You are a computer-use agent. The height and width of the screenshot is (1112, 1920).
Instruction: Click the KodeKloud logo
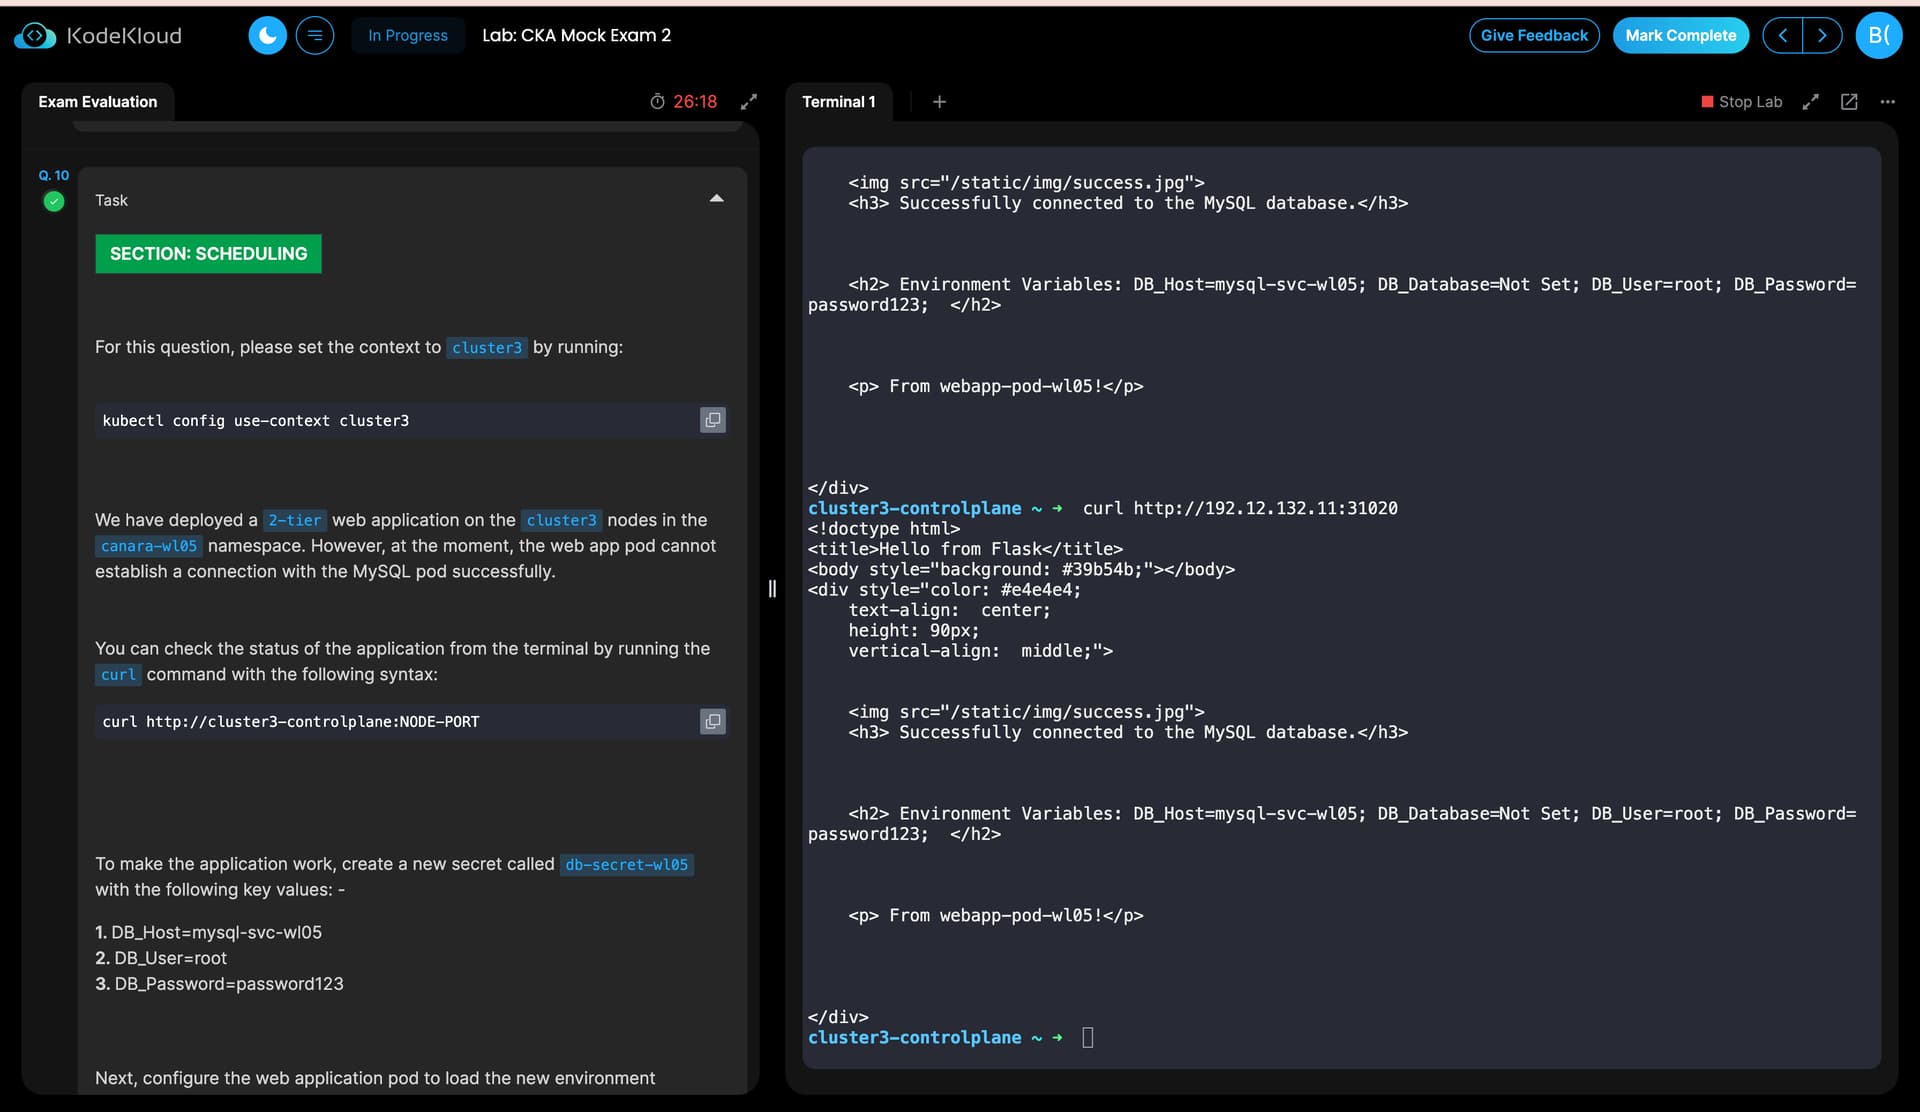[98, 36]
